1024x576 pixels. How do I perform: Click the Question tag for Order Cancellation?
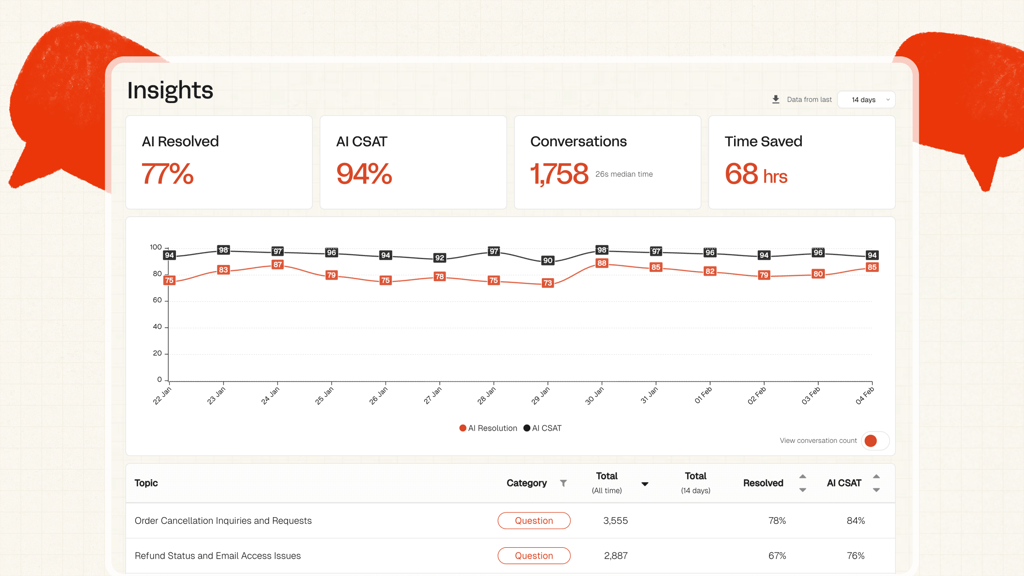[534, 520]
